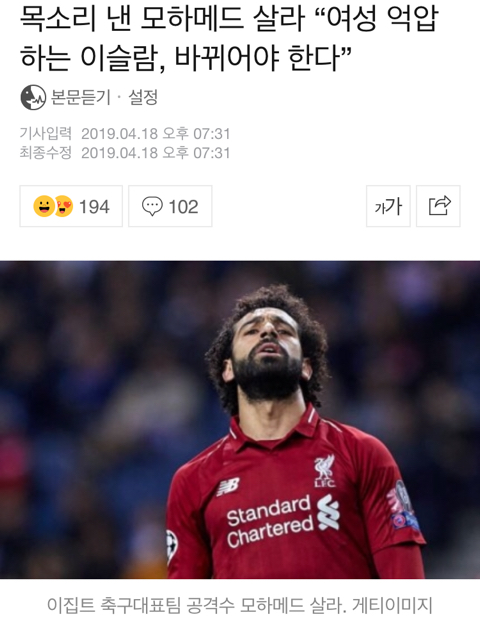480x630 pixels.
Task: Open the 가가 font size option
Action: point(388,206)
